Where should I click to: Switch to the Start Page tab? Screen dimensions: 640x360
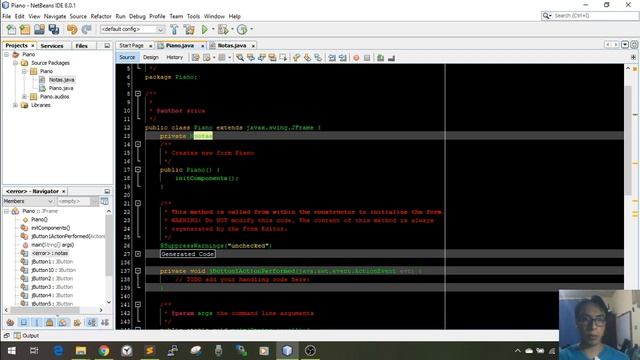pos(131,46)
